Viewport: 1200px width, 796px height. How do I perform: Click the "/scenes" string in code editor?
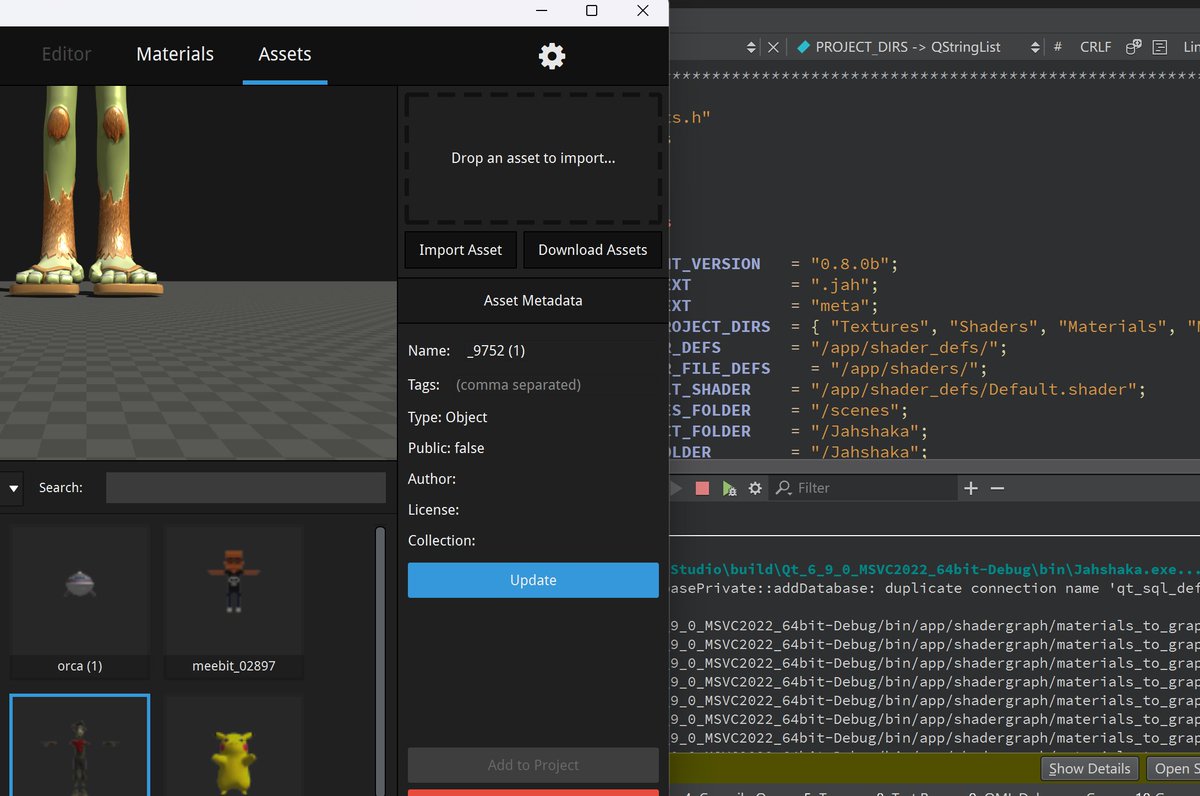[x=855, y=410]
